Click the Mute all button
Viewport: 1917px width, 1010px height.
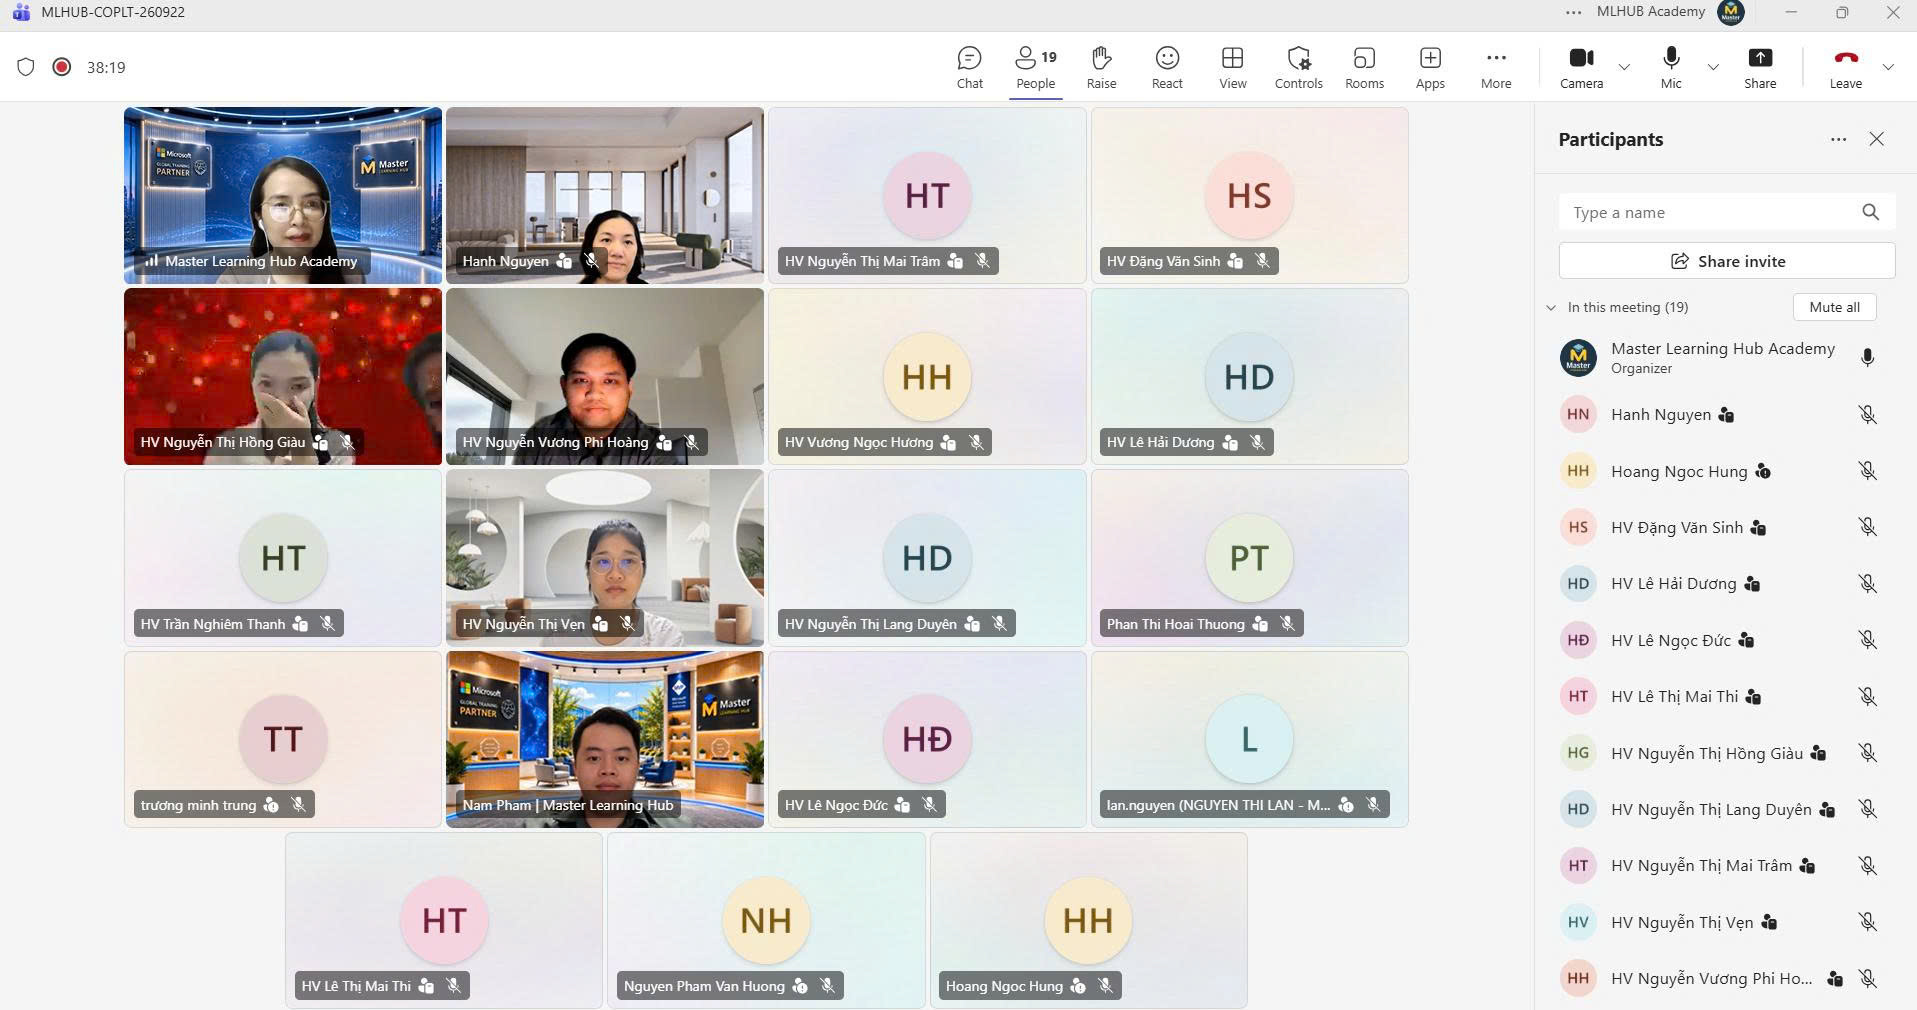1834,307
